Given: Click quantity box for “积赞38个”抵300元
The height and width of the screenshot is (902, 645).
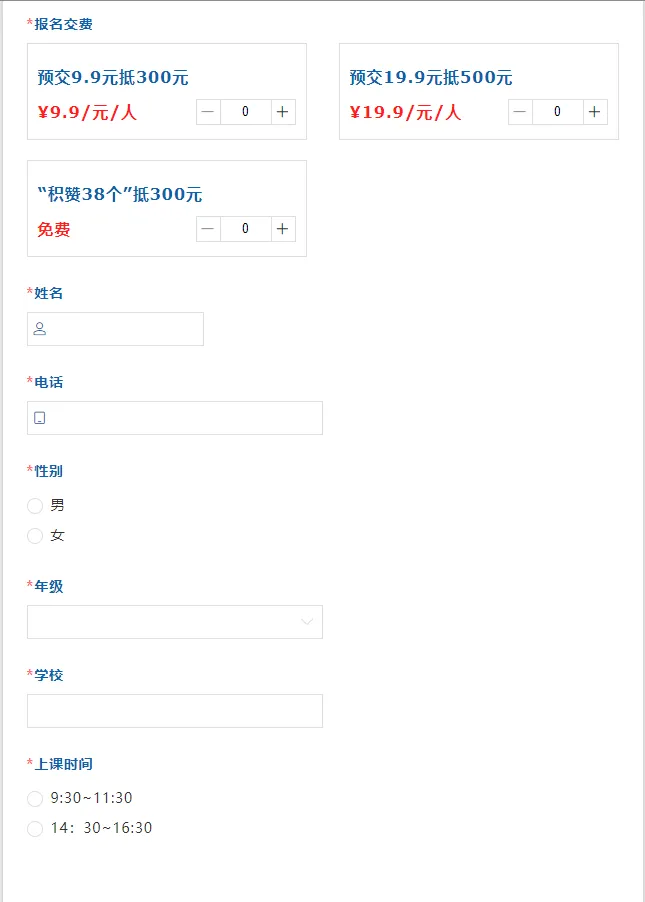Looking at the screenshot, I should 245,229.
